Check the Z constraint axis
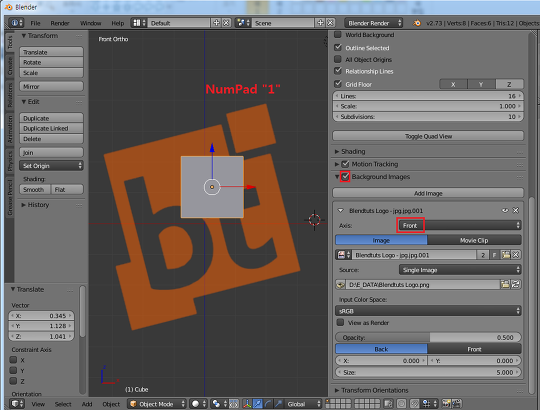Image resolution: width=540 pixels, height=410 pixels. click(13, 381)
